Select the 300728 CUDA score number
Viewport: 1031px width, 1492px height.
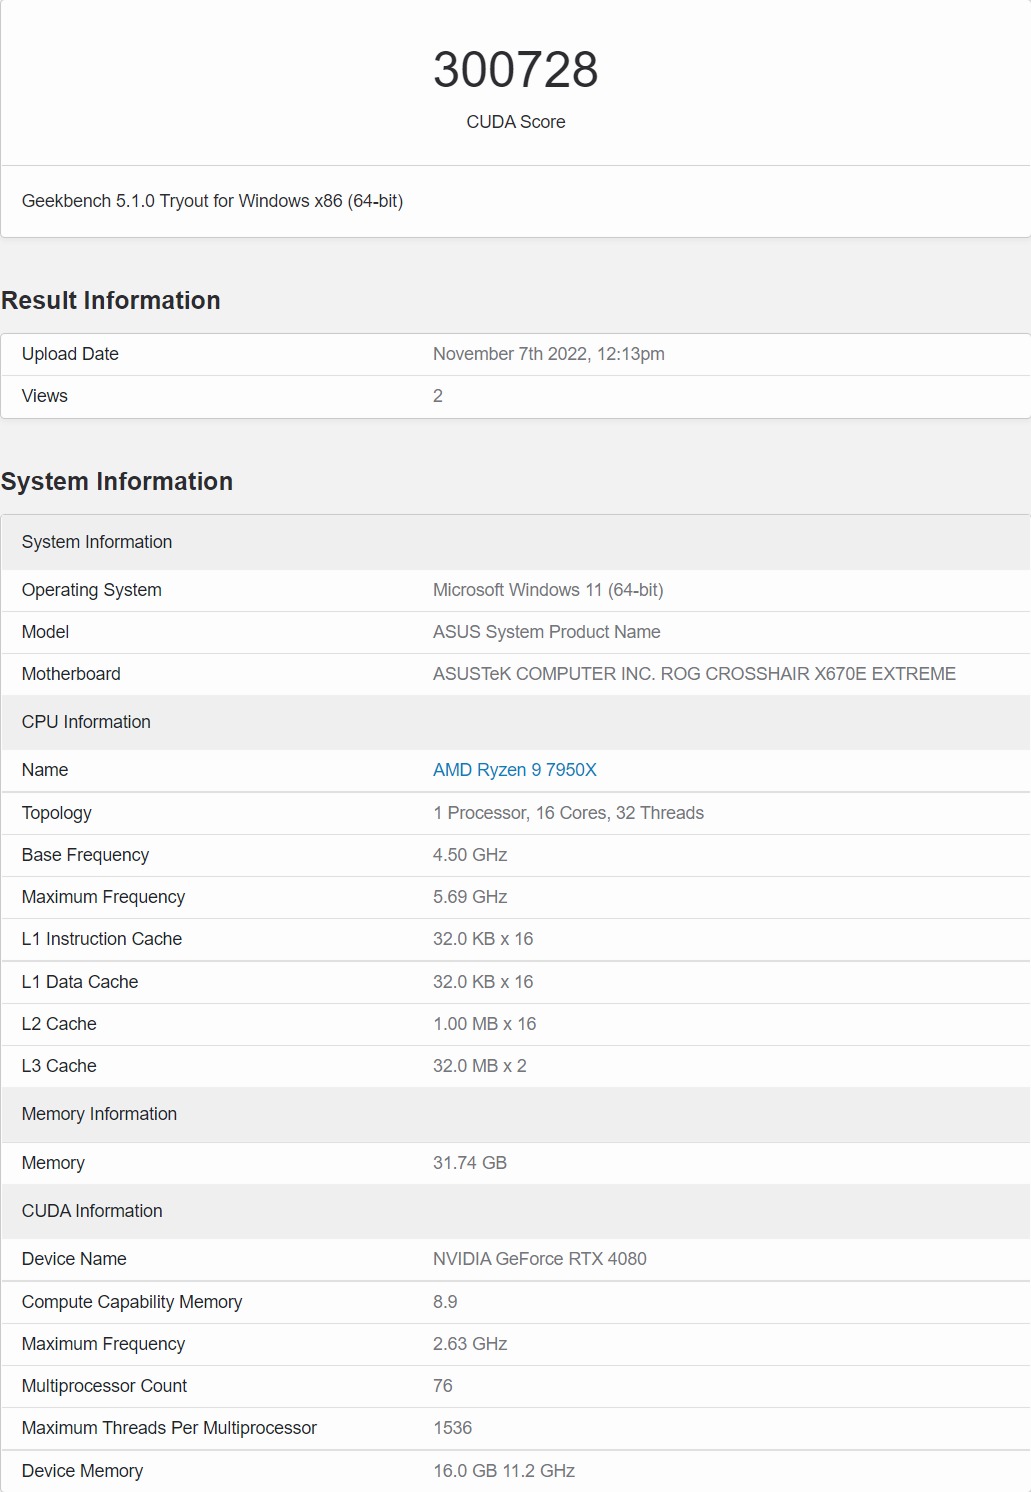pyautogui.click(x=515, y=70)
